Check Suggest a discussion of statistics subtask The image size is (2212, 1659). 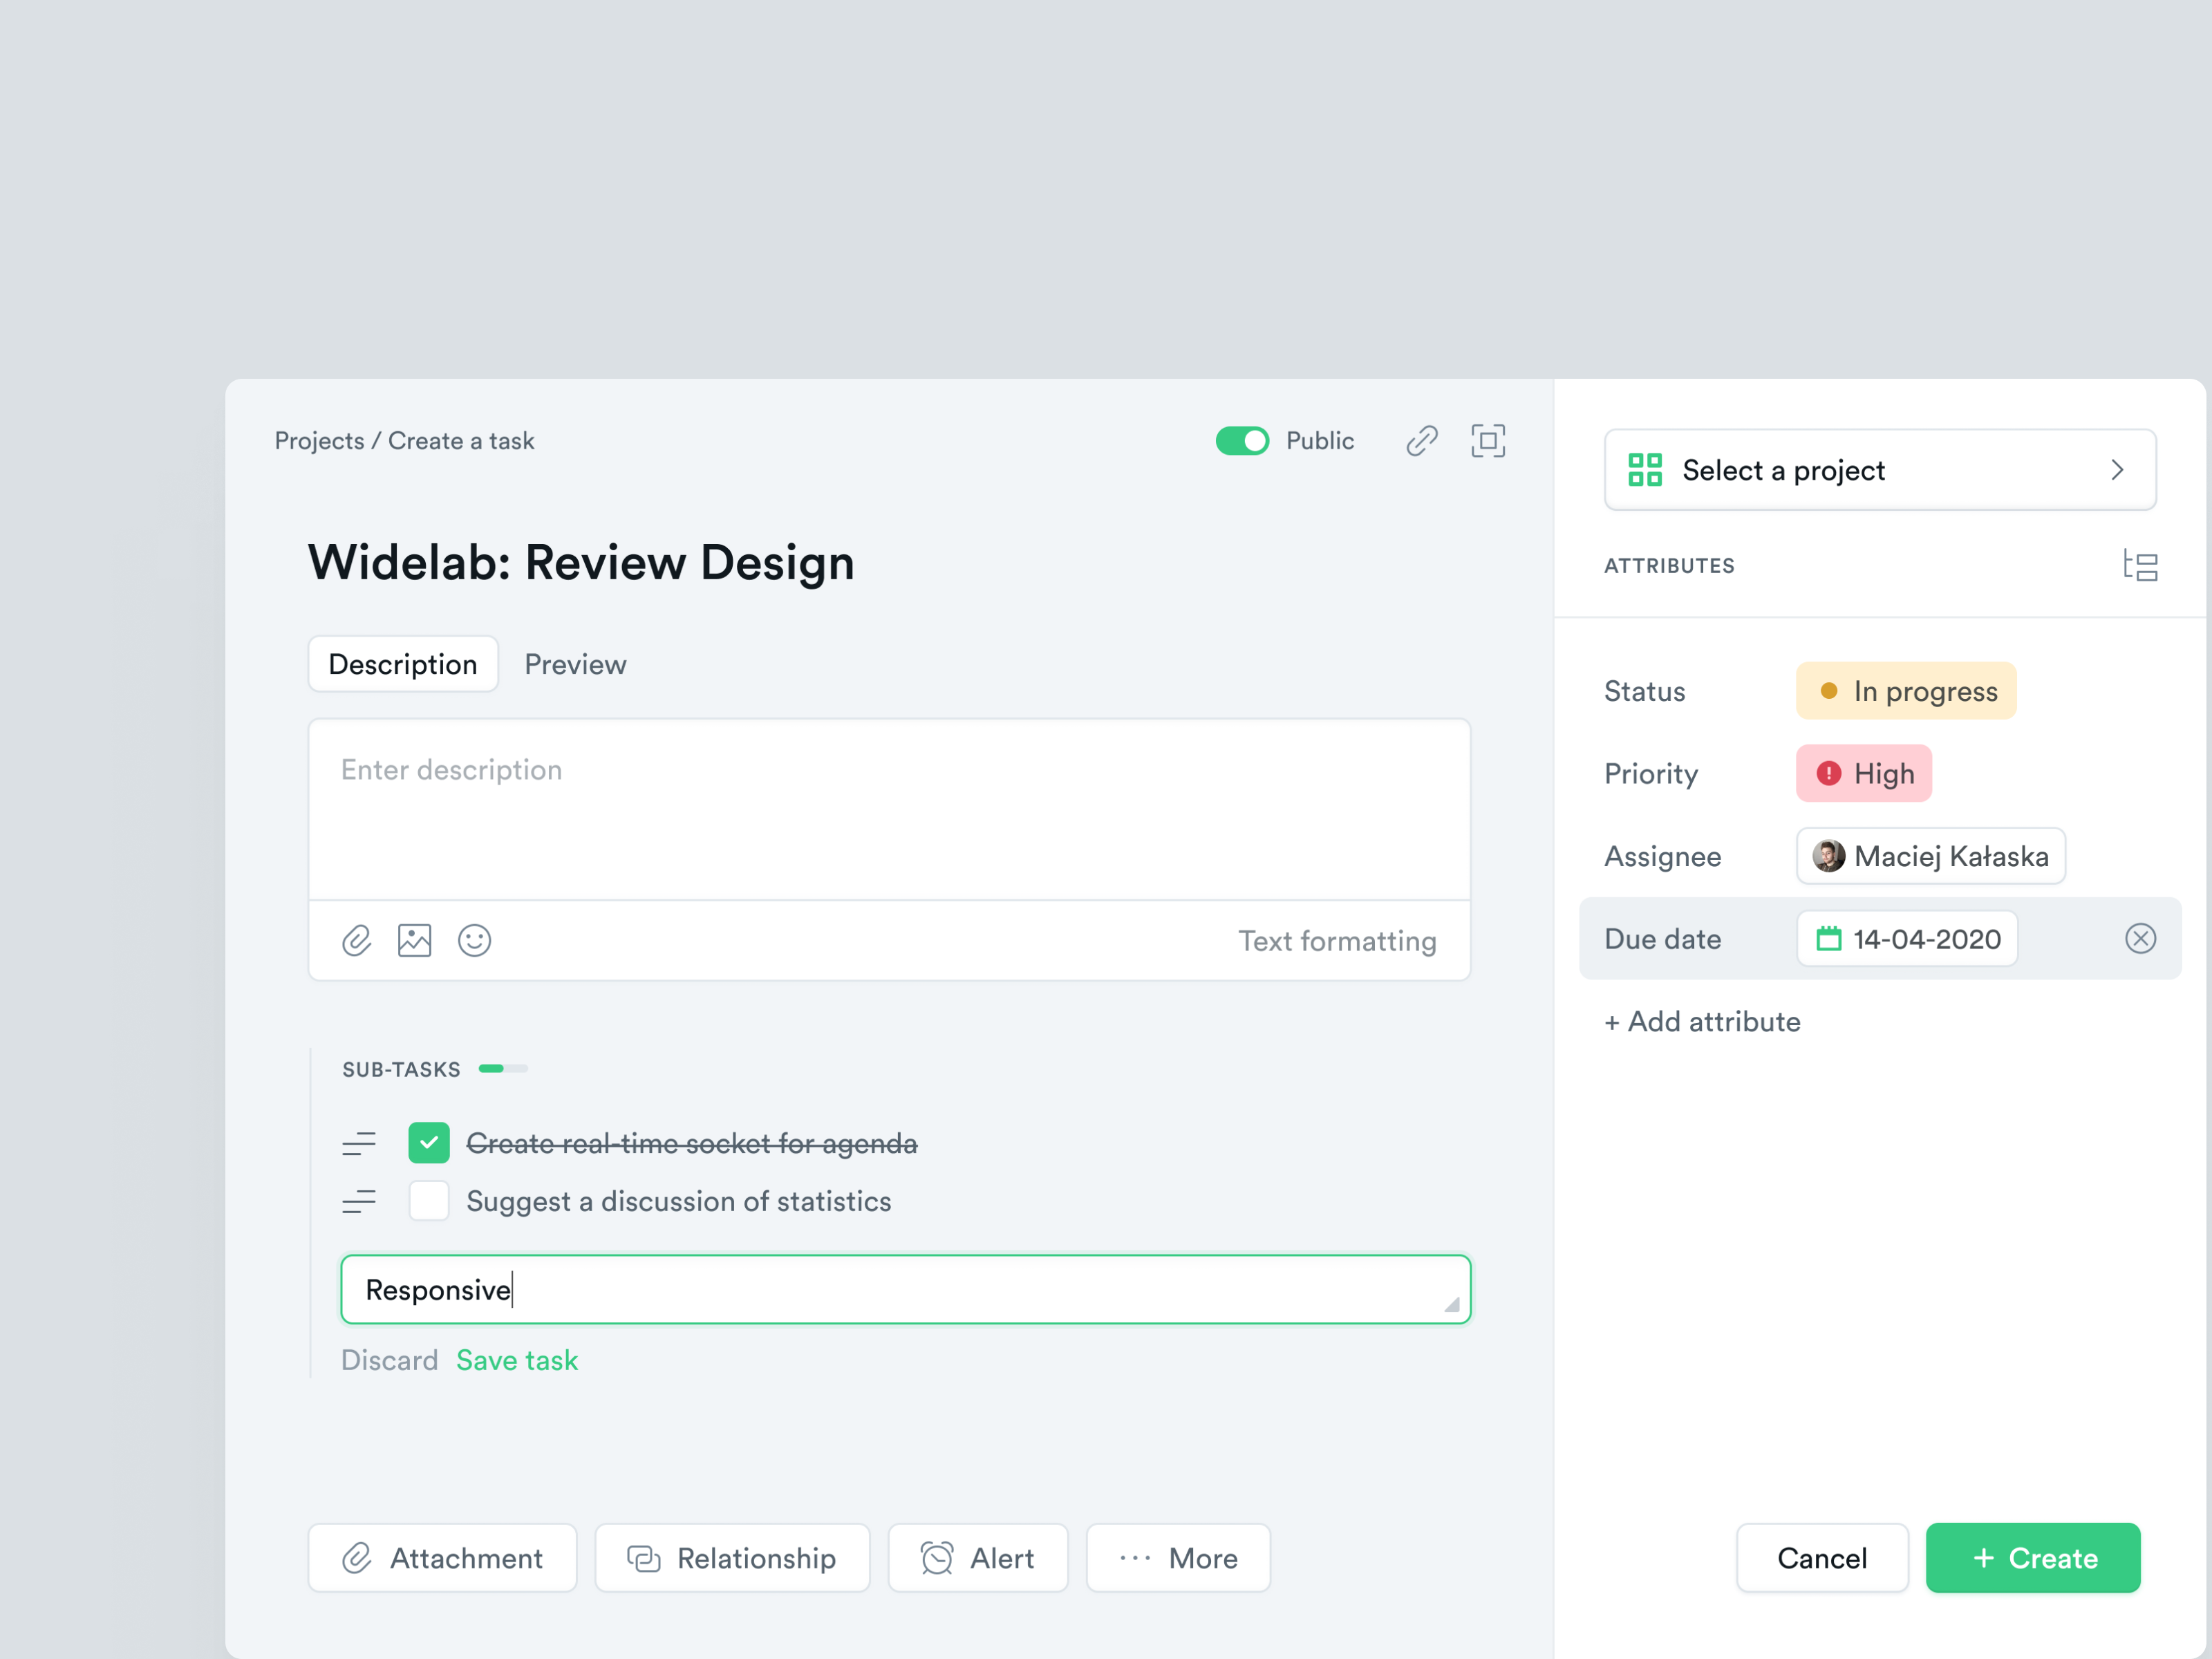pos(428,1201)
